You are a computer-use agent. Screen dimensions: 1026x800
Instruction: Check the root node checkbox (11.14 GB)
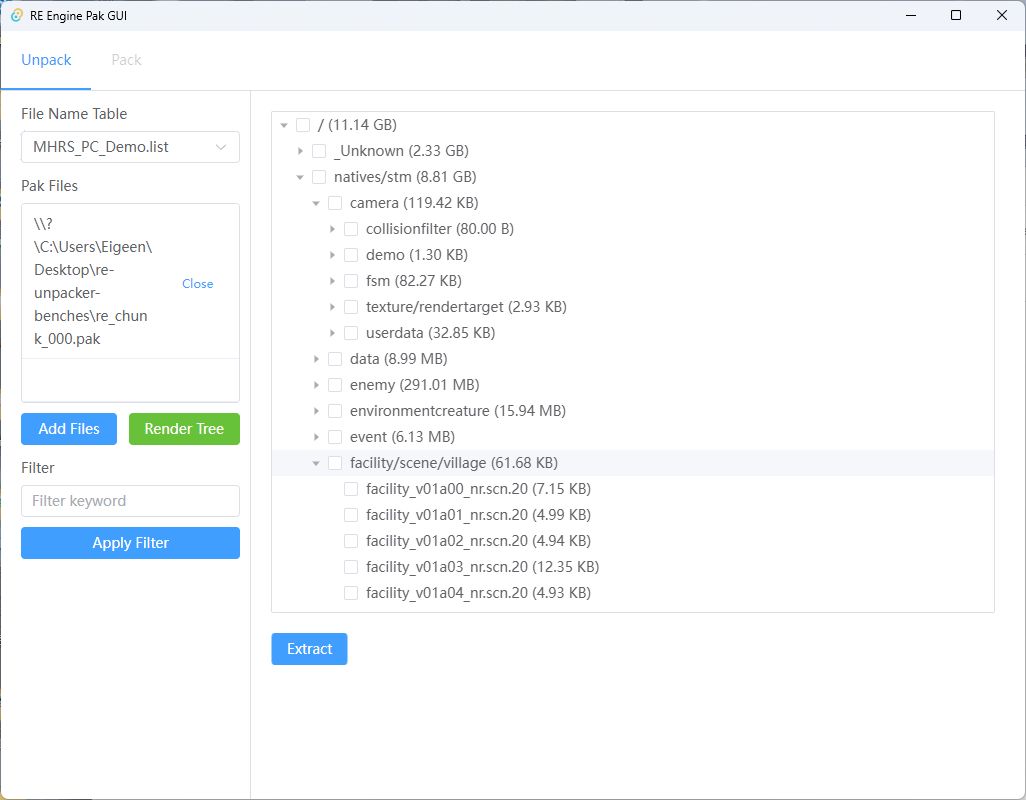(303, 124)
